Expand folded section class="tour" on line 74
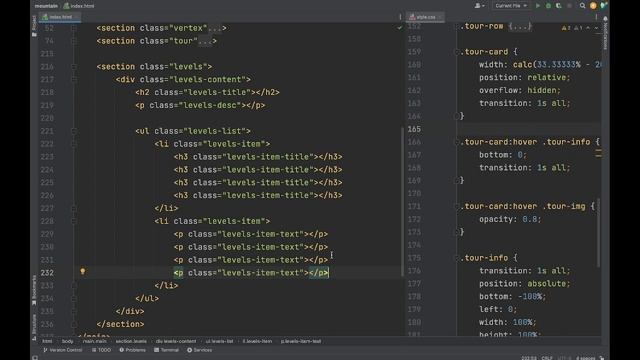The height and width of the screenshot is (360, 640). 74,41
